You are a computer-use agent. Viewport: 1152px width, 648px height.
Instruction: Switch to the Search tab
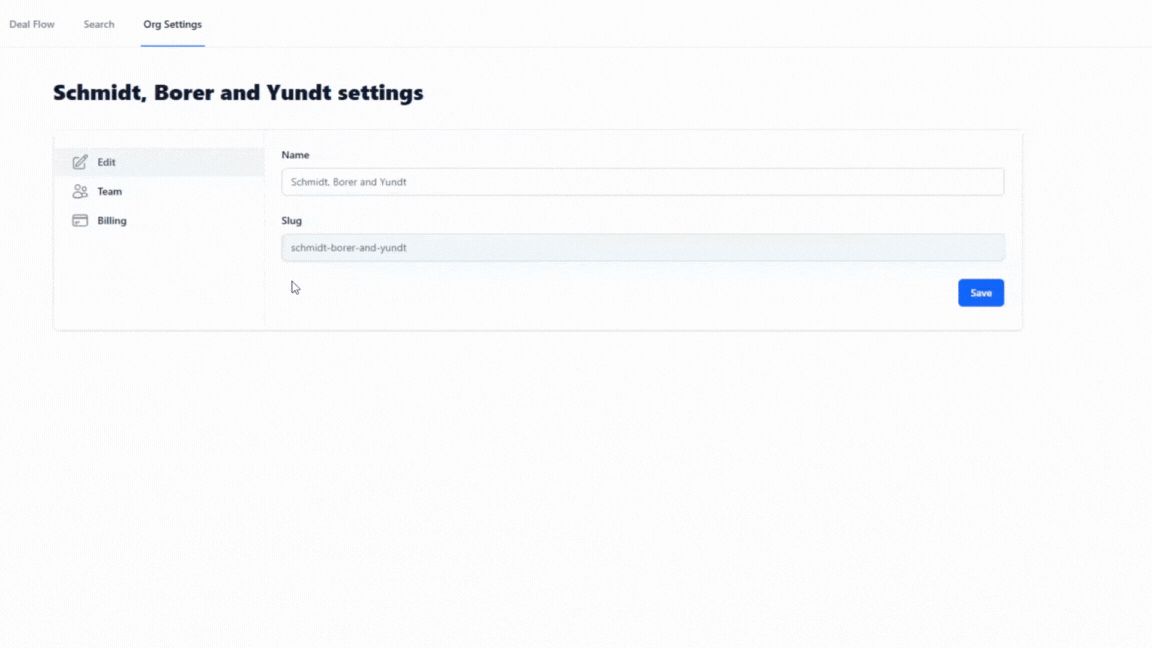(98, 24)
